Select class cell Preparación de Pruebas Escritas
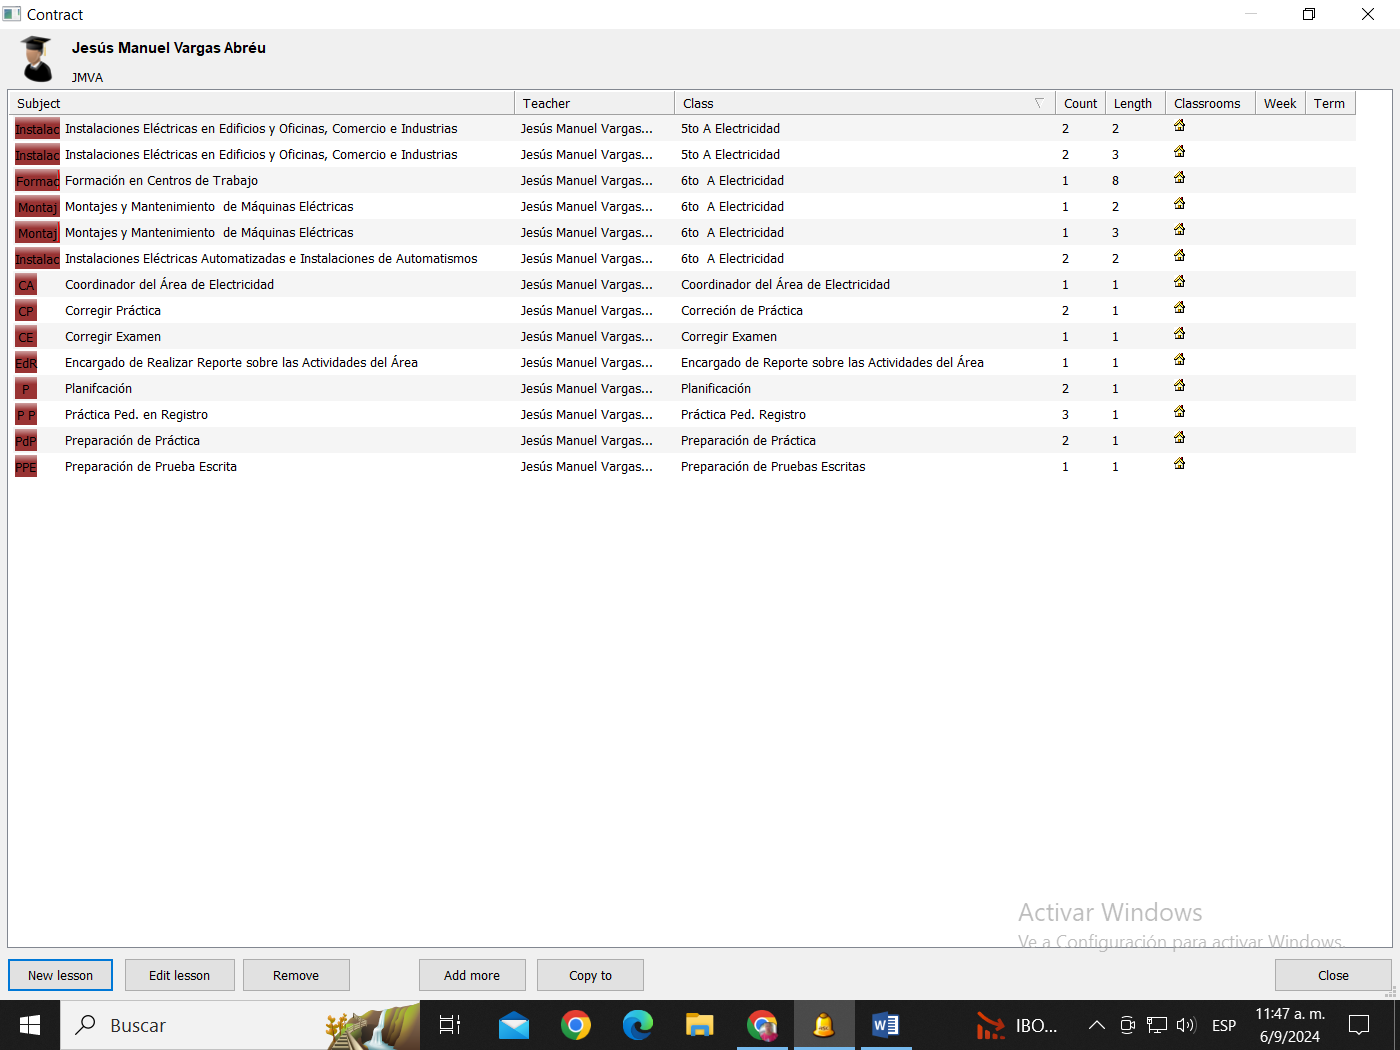 tap(773, 467)
